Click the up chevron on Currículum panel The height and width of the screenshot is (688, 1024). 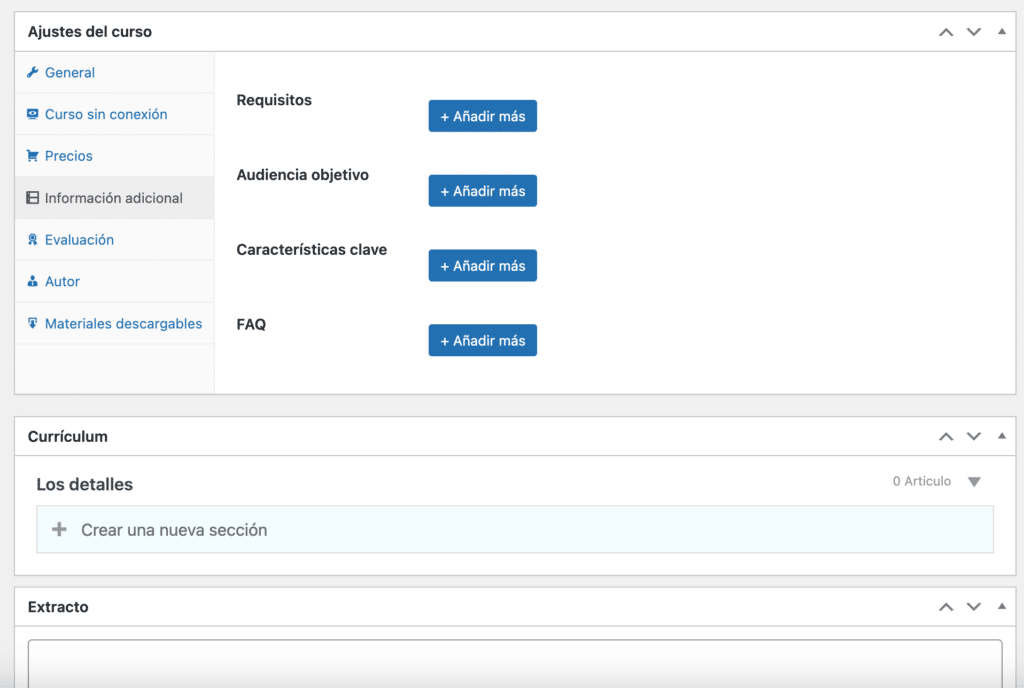pos(945,436)
